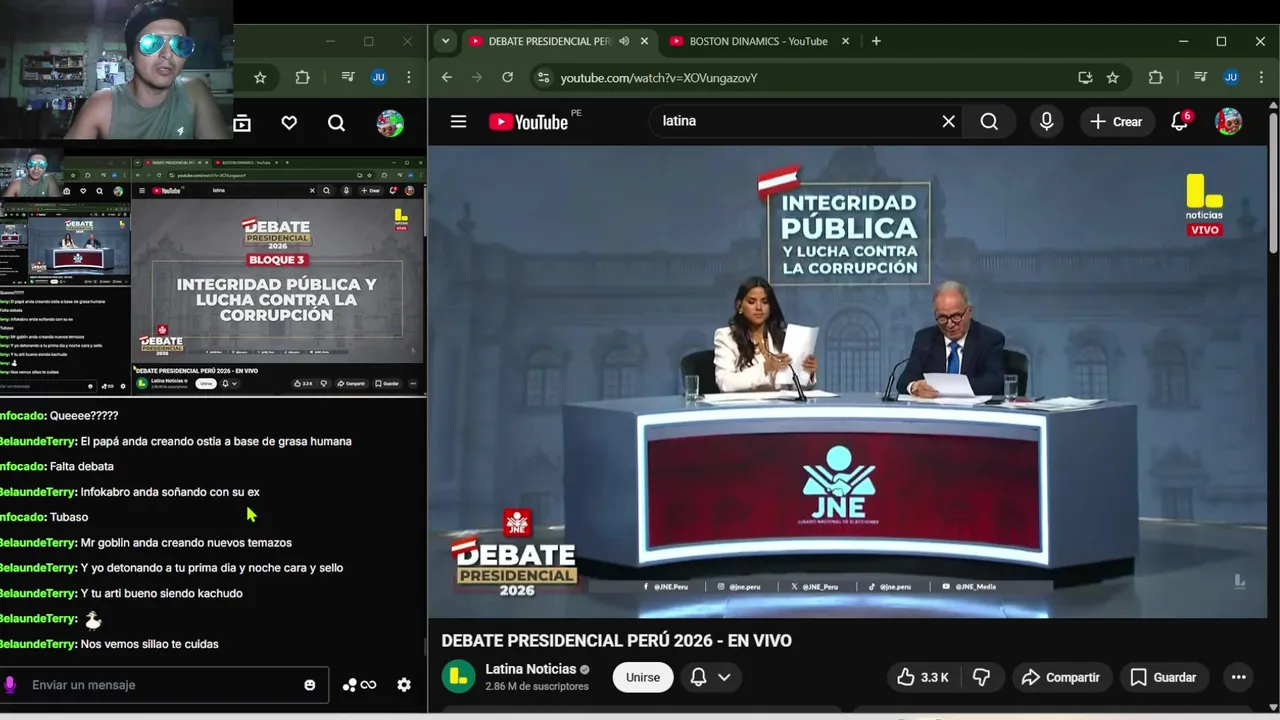This screenshot has width=1280, height=720.
Task: Click chat message 'Nos vemos sillao te cuidas'
Action: pos(149,645)
